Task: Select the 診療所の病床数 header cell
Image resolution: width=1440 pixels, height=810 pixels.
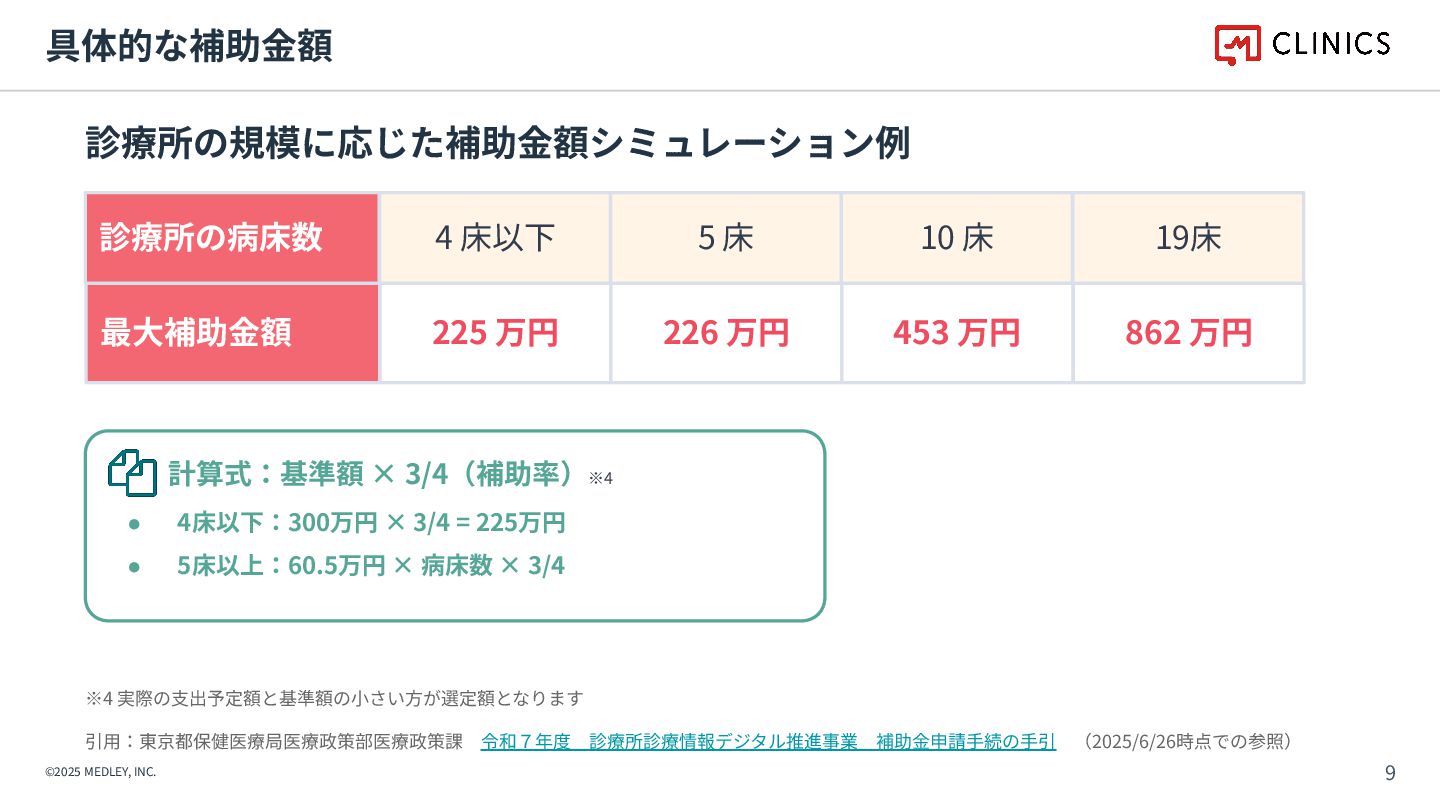Action: coord(232,238)
